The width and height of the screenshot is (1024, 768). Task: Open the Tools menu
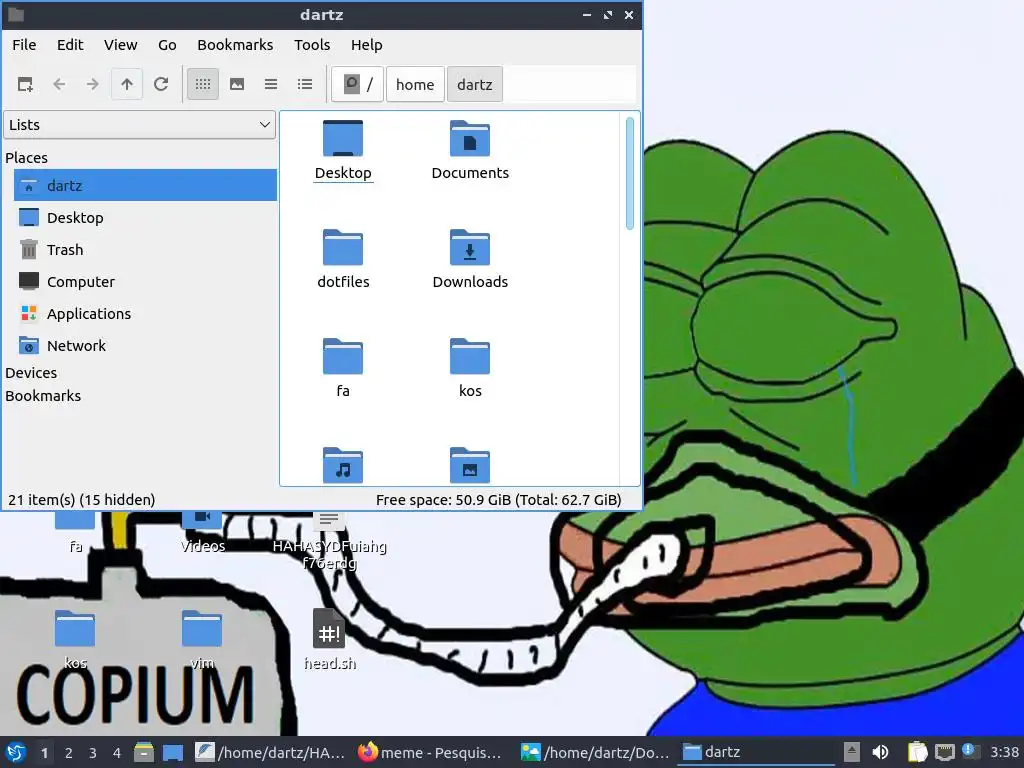312,45
